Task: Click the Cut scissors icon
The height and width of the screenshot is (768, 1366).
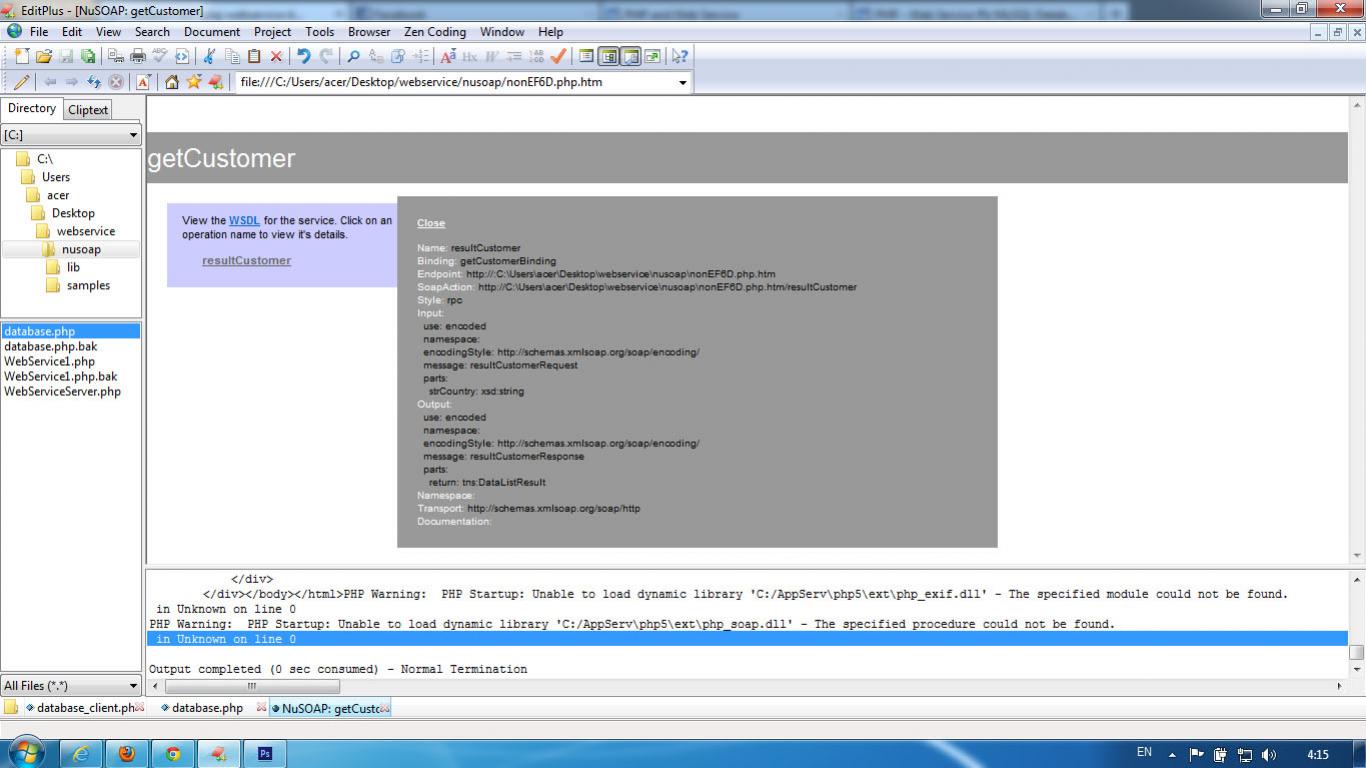Action: (208, 56)
